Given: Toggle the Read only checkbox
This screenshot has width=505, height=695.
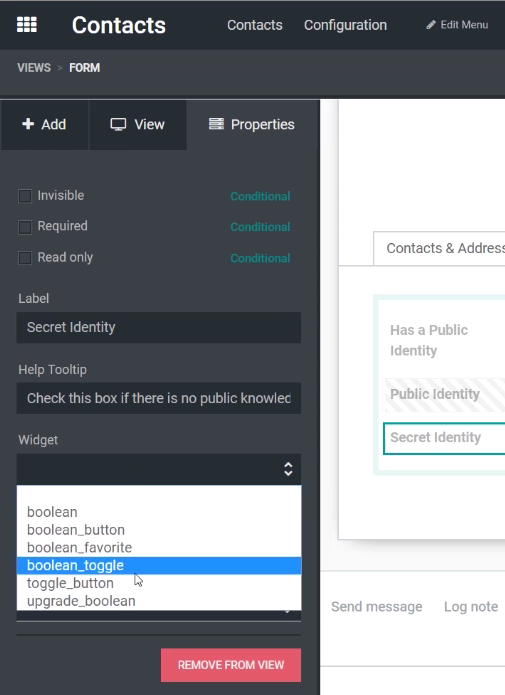Looking at the screenshot, I should coord(25,258).
